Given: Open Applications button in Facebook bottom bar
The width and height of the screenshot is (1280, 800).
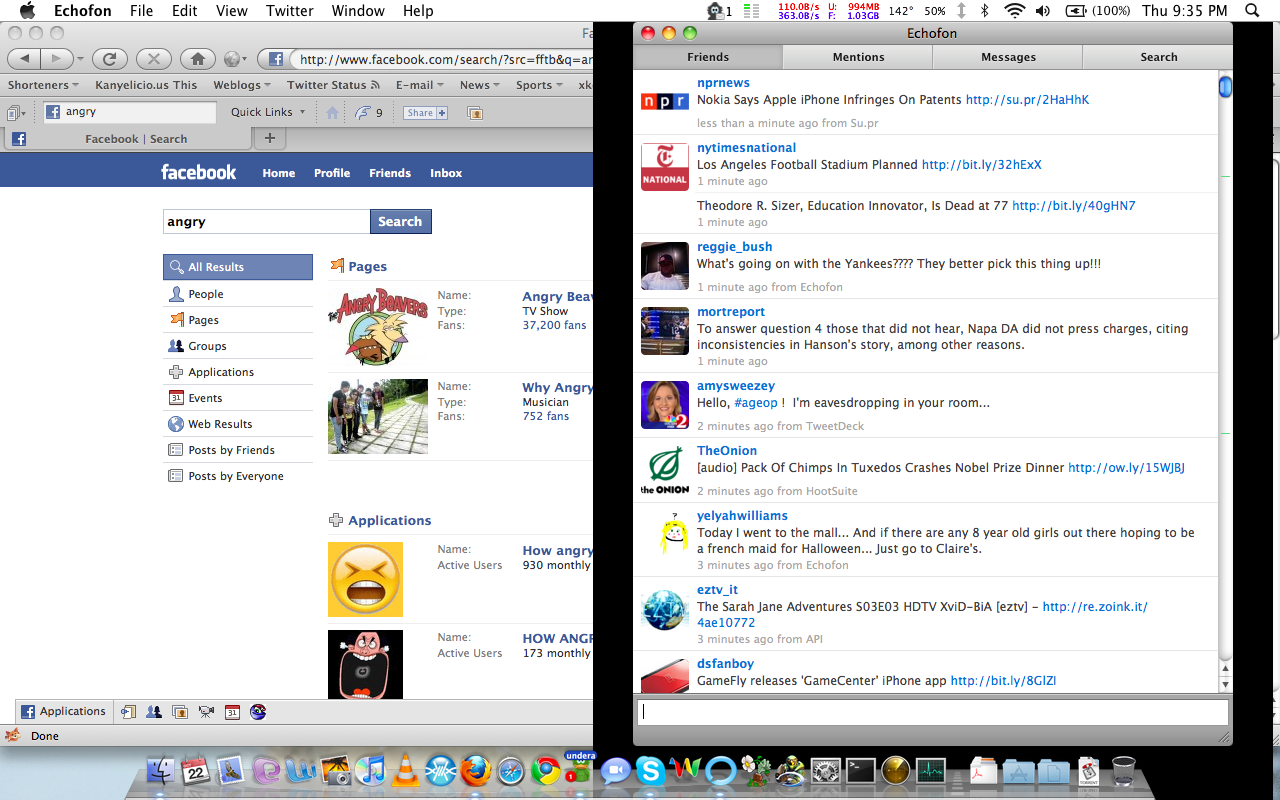Looking at the screenshot, I should (x=63, y=712).
